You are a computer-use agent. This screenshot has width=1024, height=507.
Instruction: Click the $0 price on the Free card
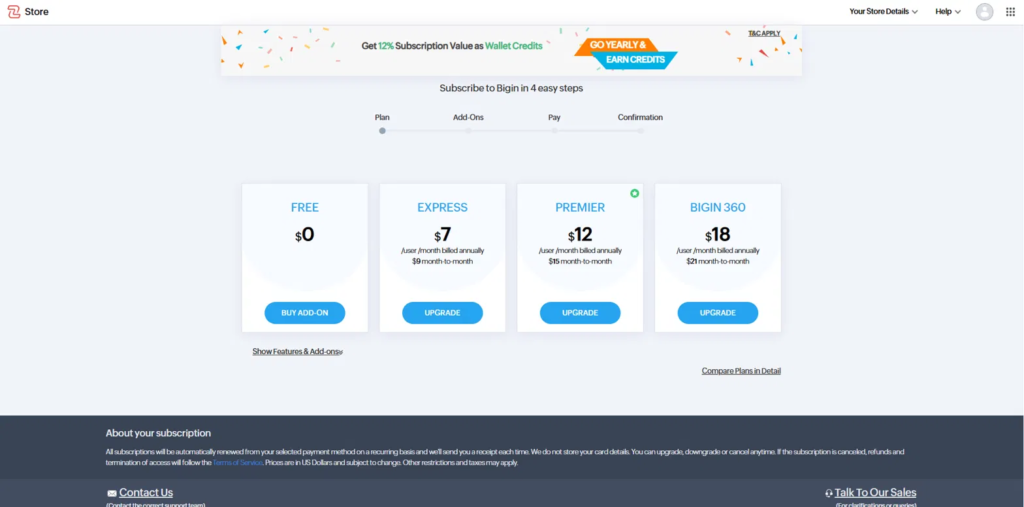pyautogui.click(x=305, y=235)
